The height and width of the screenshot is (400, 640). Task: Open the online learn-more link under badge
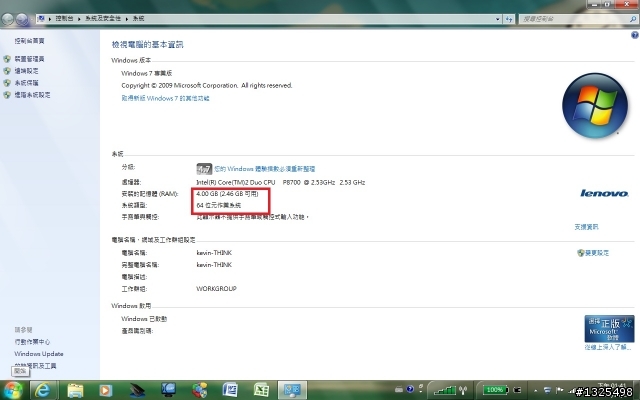[x=608, y=347]
